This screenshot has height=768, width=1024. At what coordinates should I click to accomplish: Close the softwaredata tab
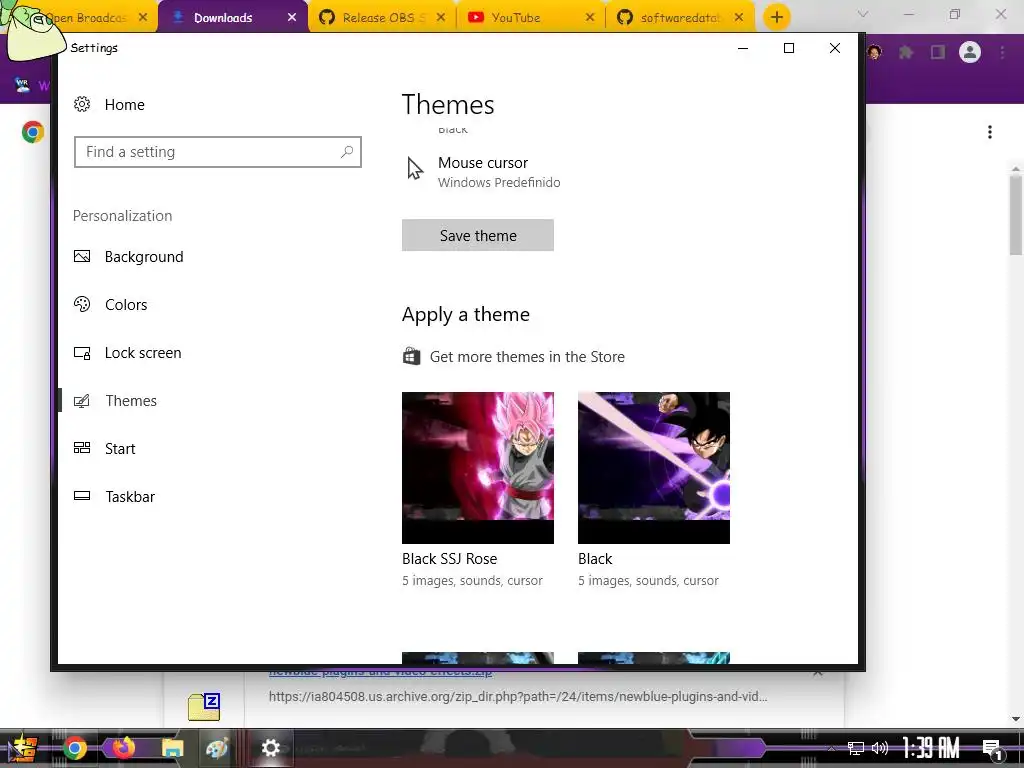(739, 18)
